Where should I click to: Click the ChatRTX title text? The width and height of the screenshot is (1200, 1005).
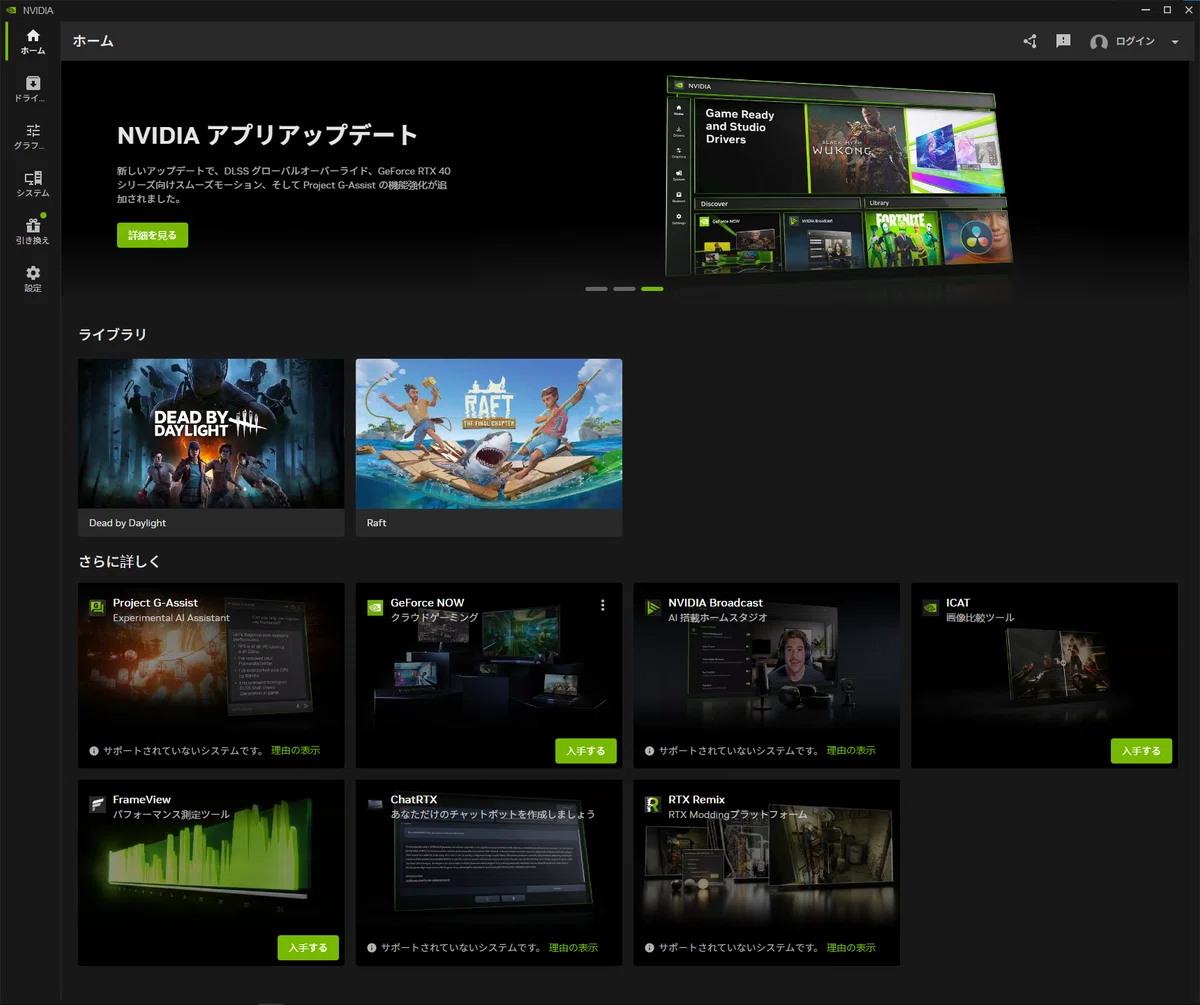414,800
